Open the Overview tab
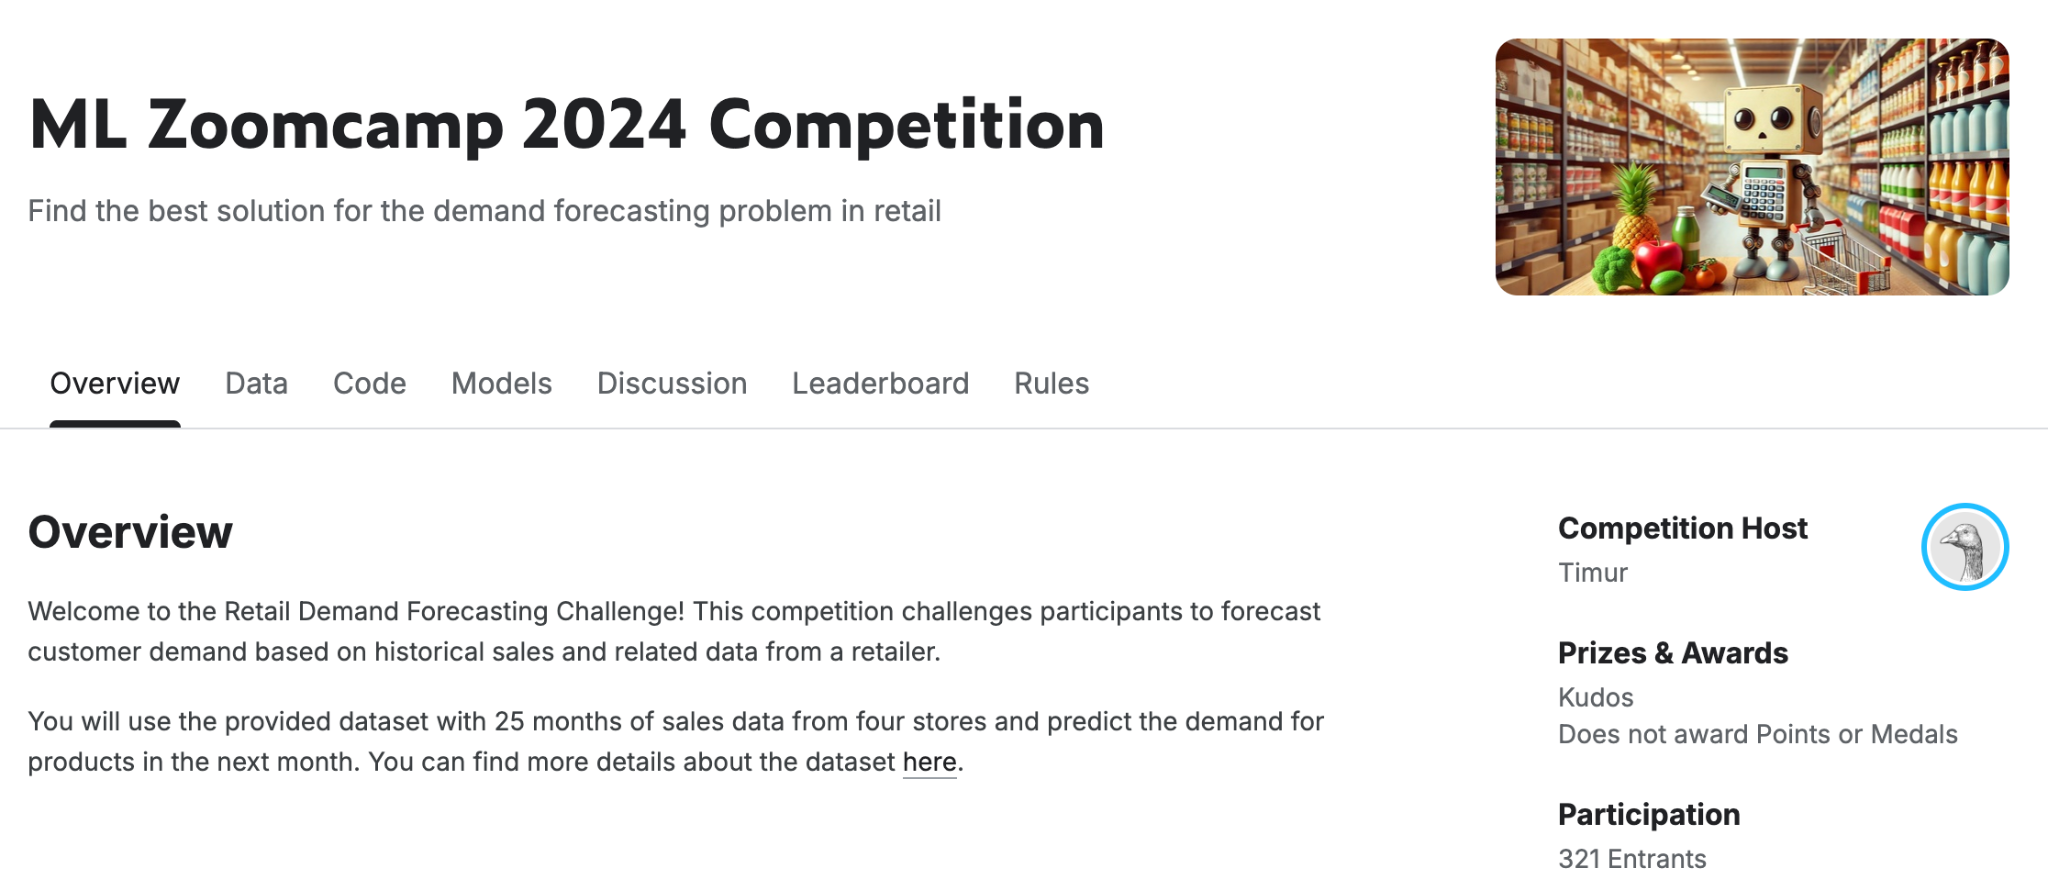2048x885 pixels. [115, 384]
